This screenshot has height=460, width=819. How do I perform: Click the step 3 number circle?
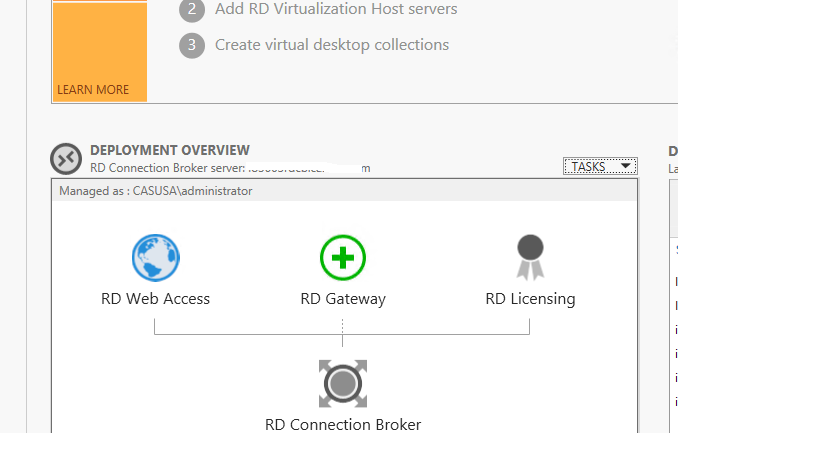click(x=192, y=45)
